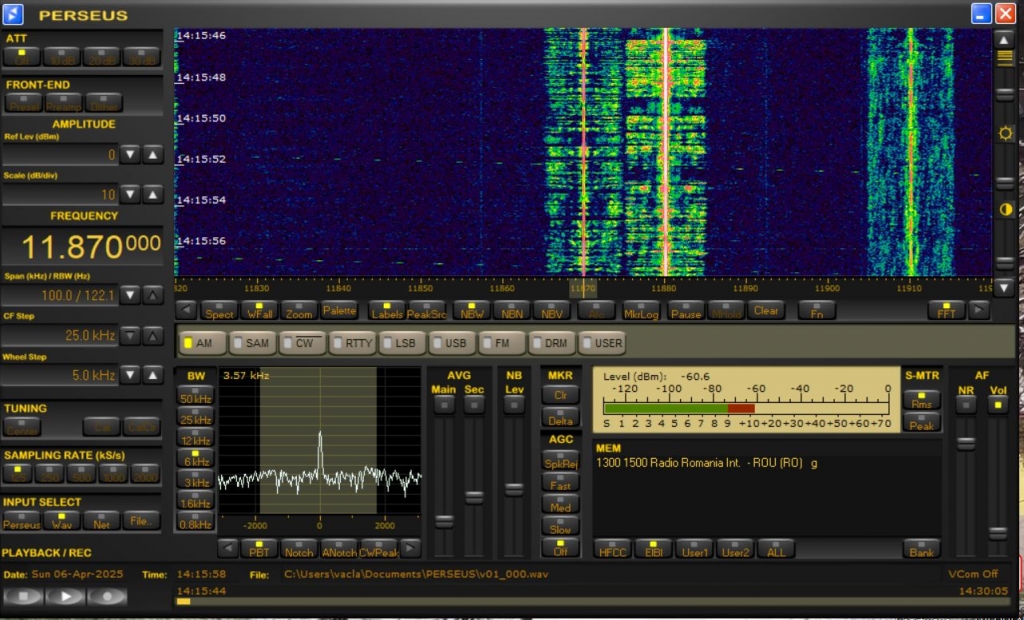Decrease Wheel Step with down arrow

pos(131,375)
